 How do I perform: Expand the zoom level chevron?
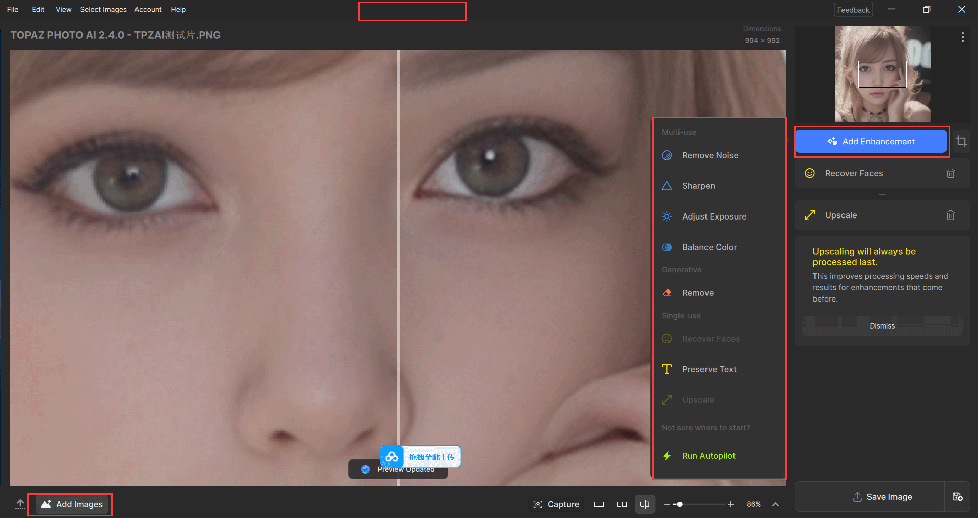coord(775,504)
